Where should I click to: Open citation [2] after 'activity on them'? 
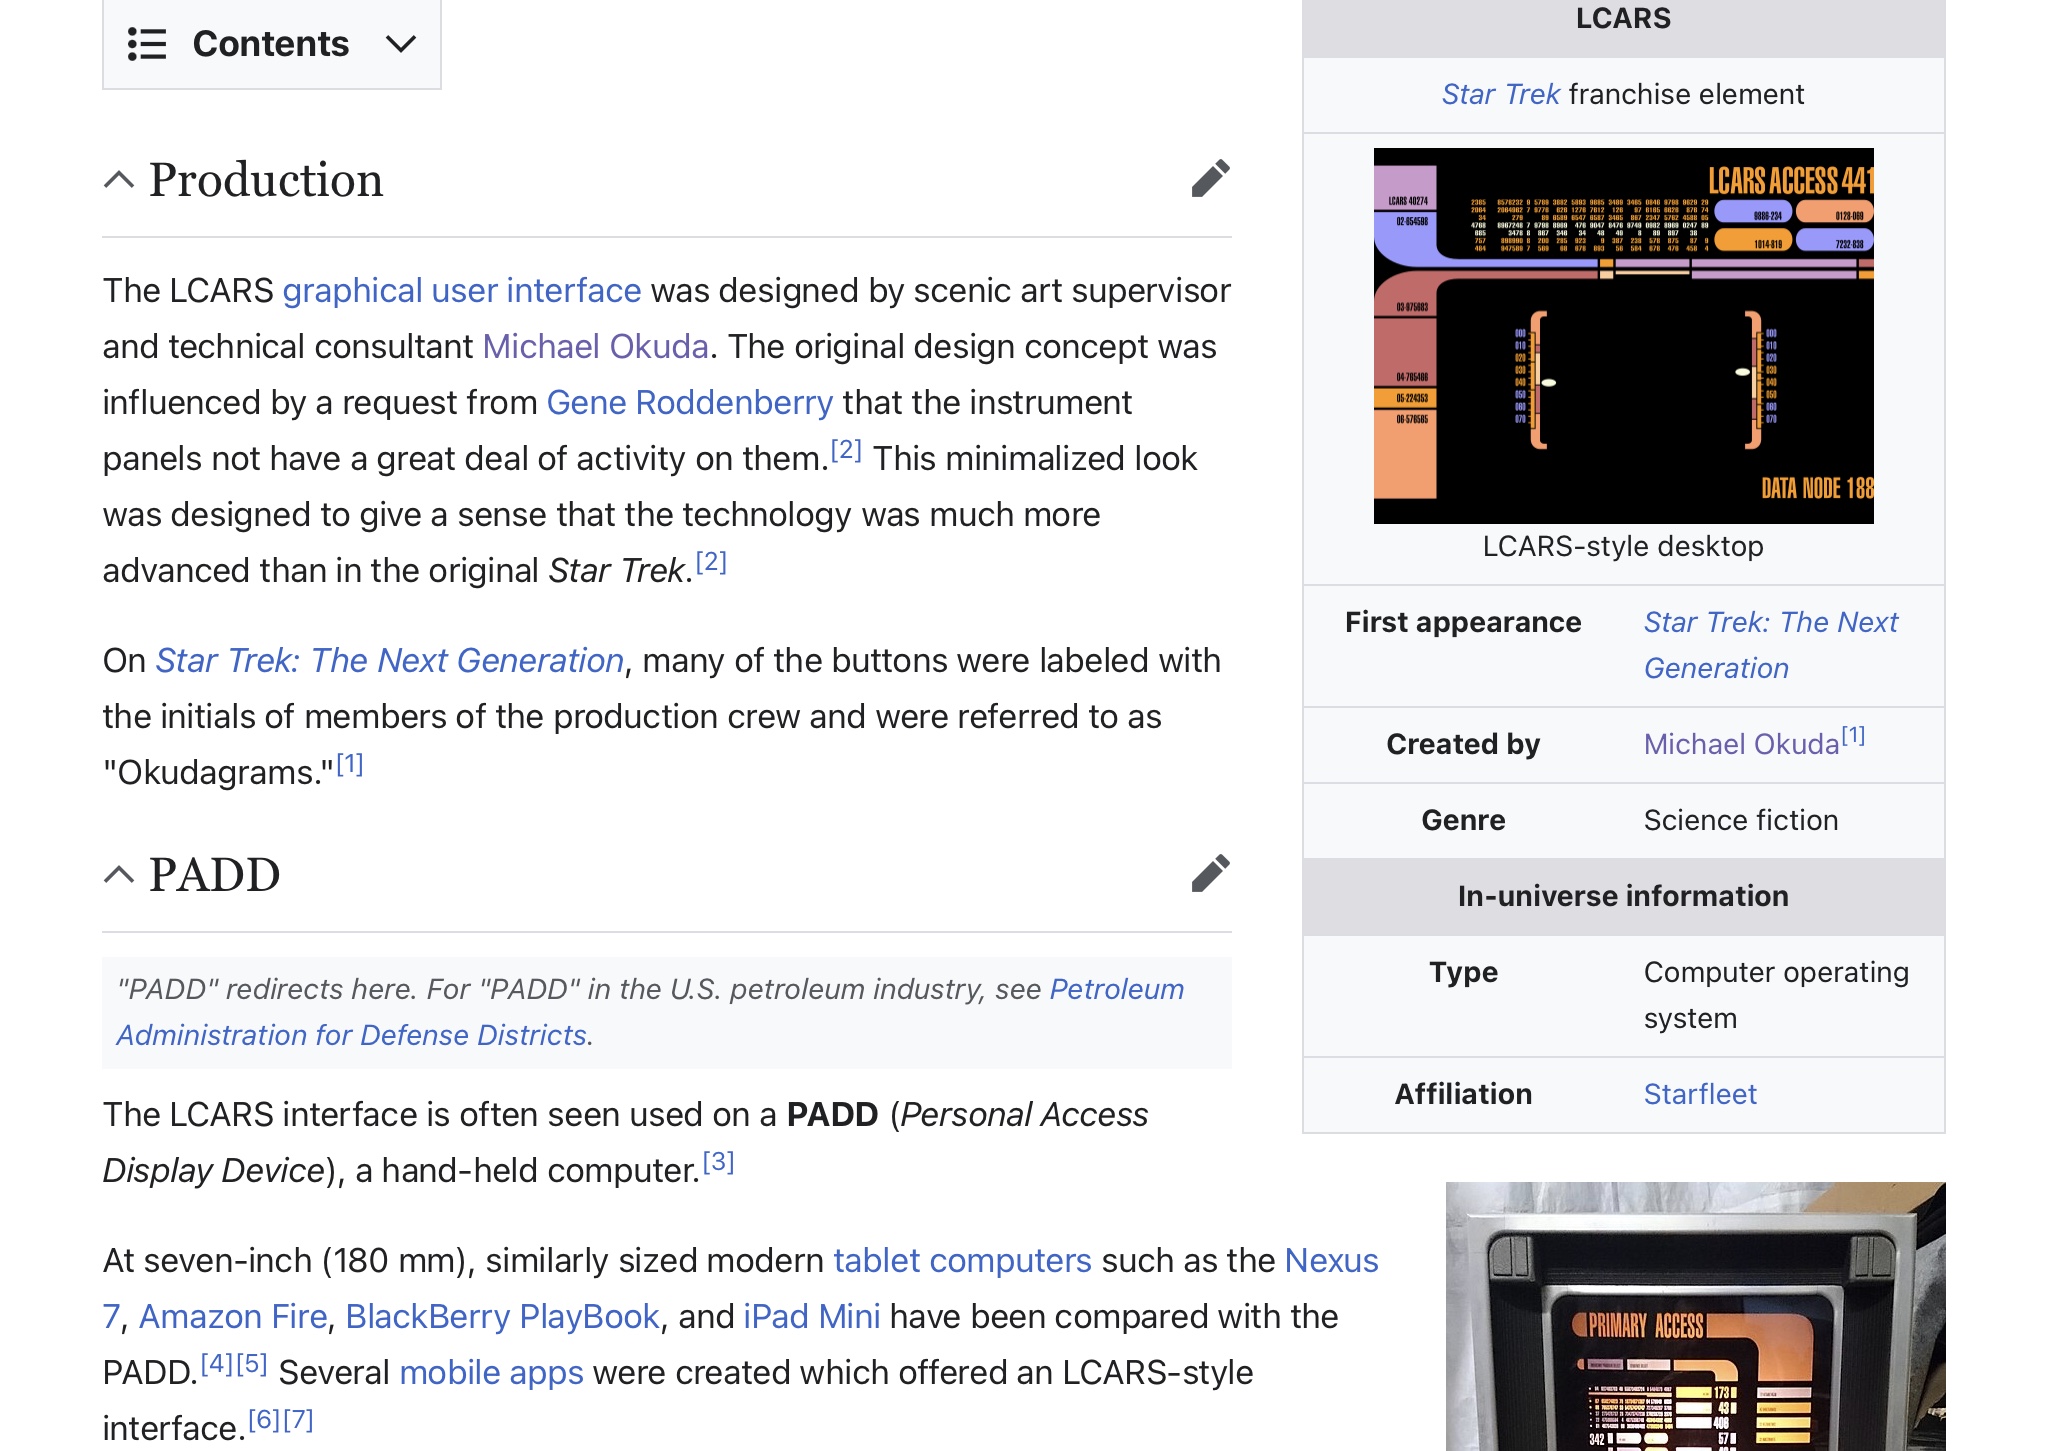846,450
